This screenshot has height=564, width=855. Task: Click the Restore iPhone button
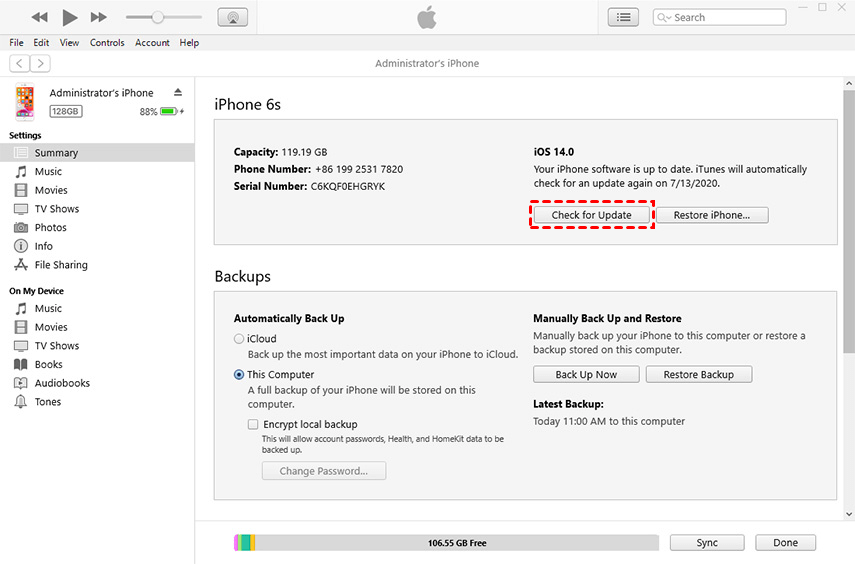[712, 215]
